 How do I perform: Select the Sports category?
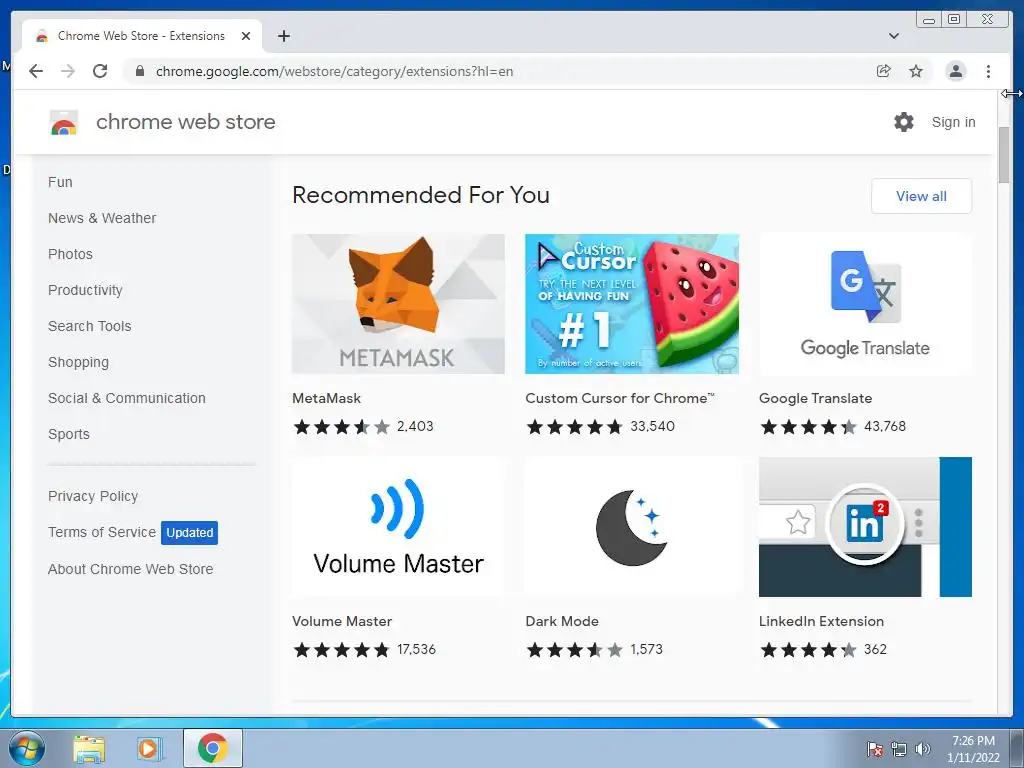pyautogui.click(x=69, y=434)
